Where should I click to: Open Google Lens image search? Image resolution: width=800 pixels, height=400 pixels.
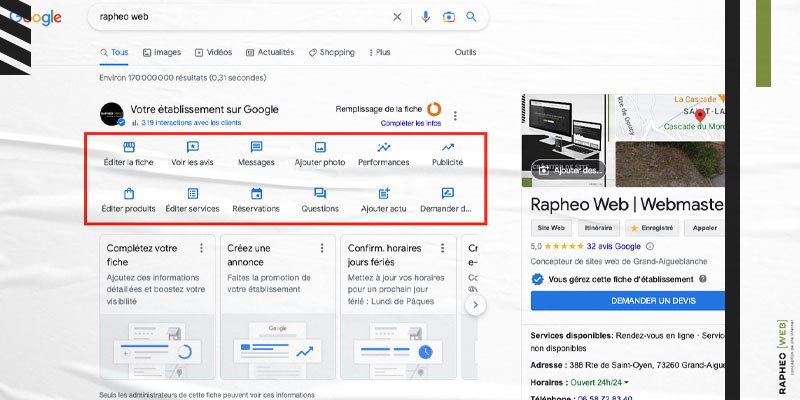(448, 17)
